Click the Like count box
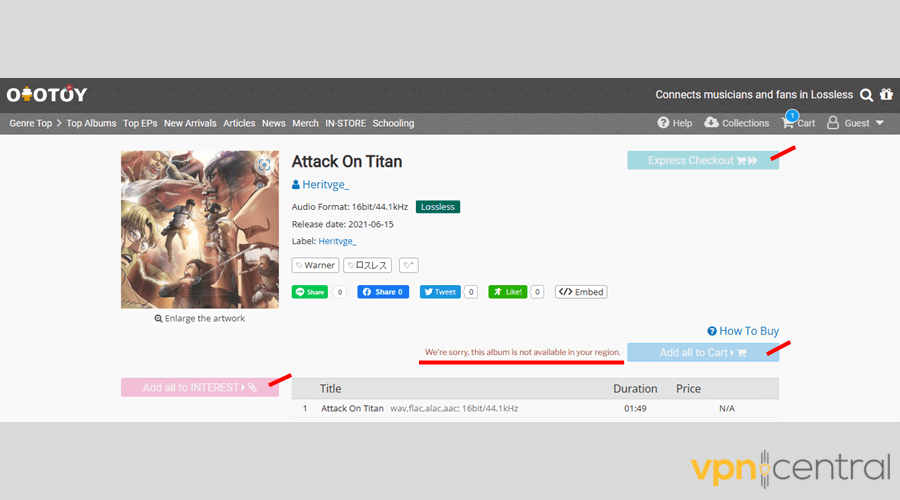This screenshot has width=900, height=500. tap(537, 292)
